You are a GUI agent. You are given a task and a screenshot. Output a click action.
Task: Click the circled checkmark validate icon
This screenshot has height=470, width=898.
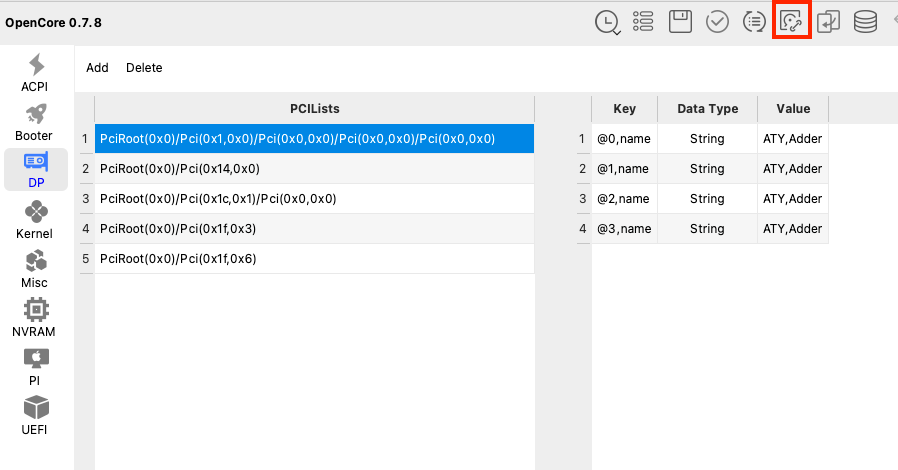click(x=717, y=22)
